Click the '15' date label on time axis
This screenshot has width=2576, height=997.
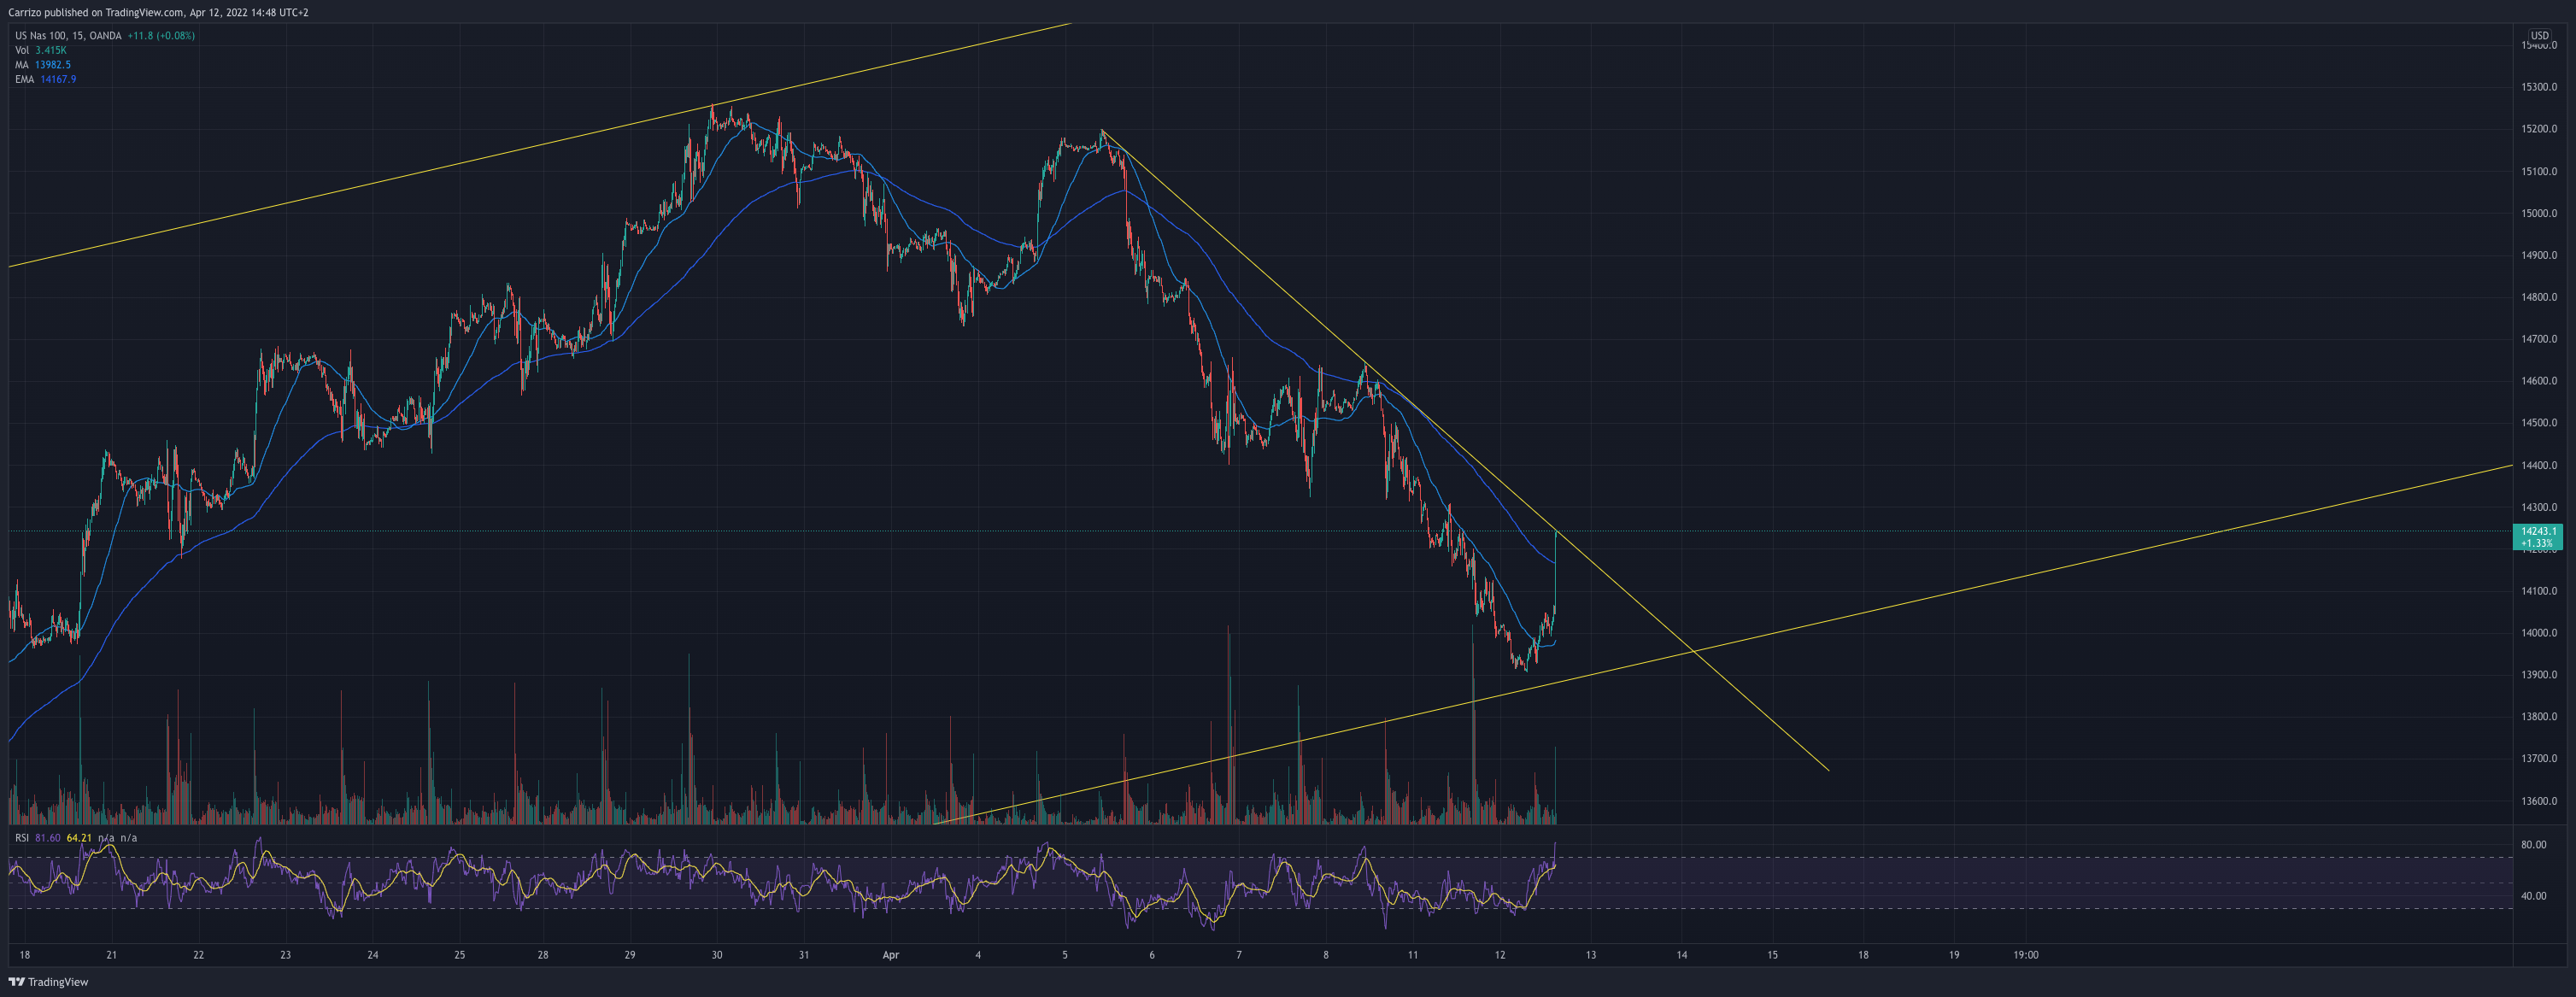click(1773, 955)
